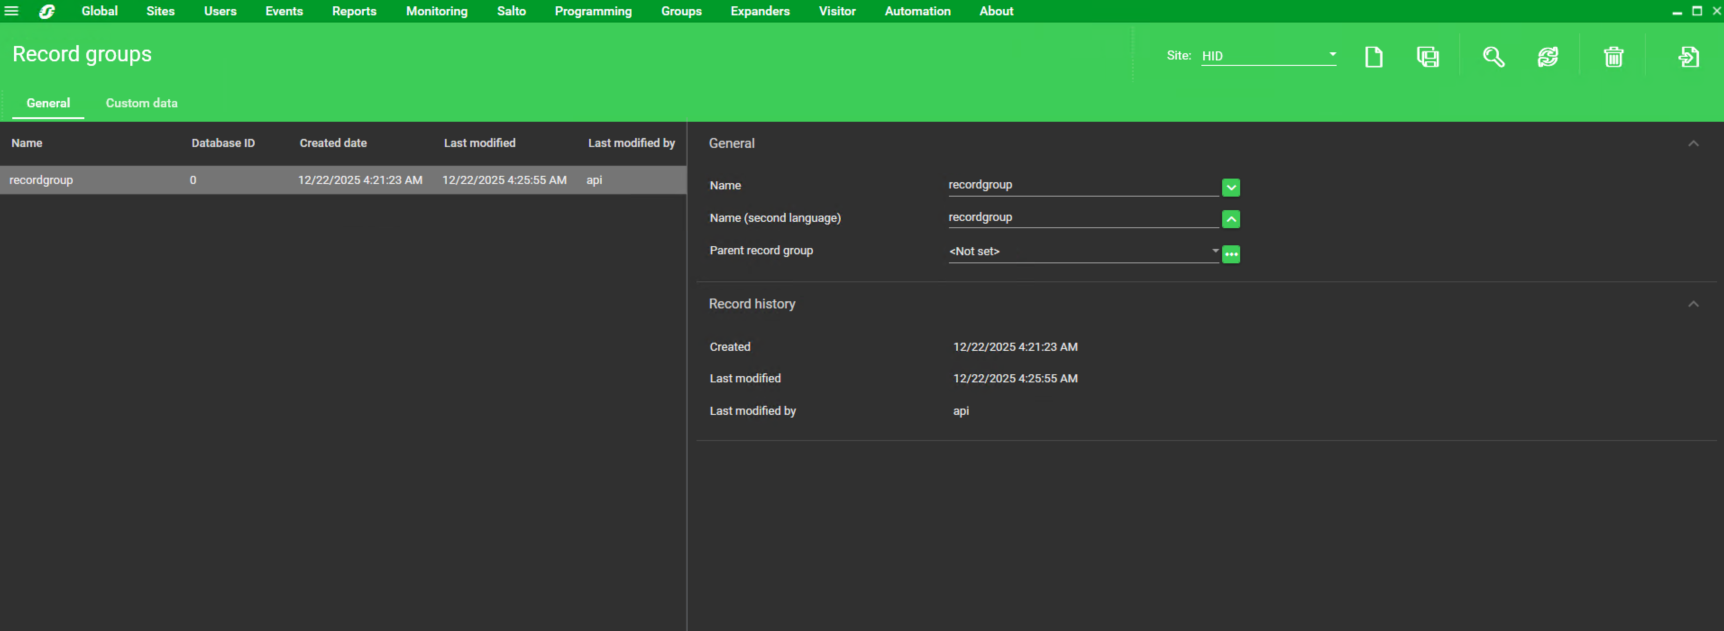Sort by Last modified column
Image resolution: width=1724 pixels, height=631 pixels.
(480, 143)
